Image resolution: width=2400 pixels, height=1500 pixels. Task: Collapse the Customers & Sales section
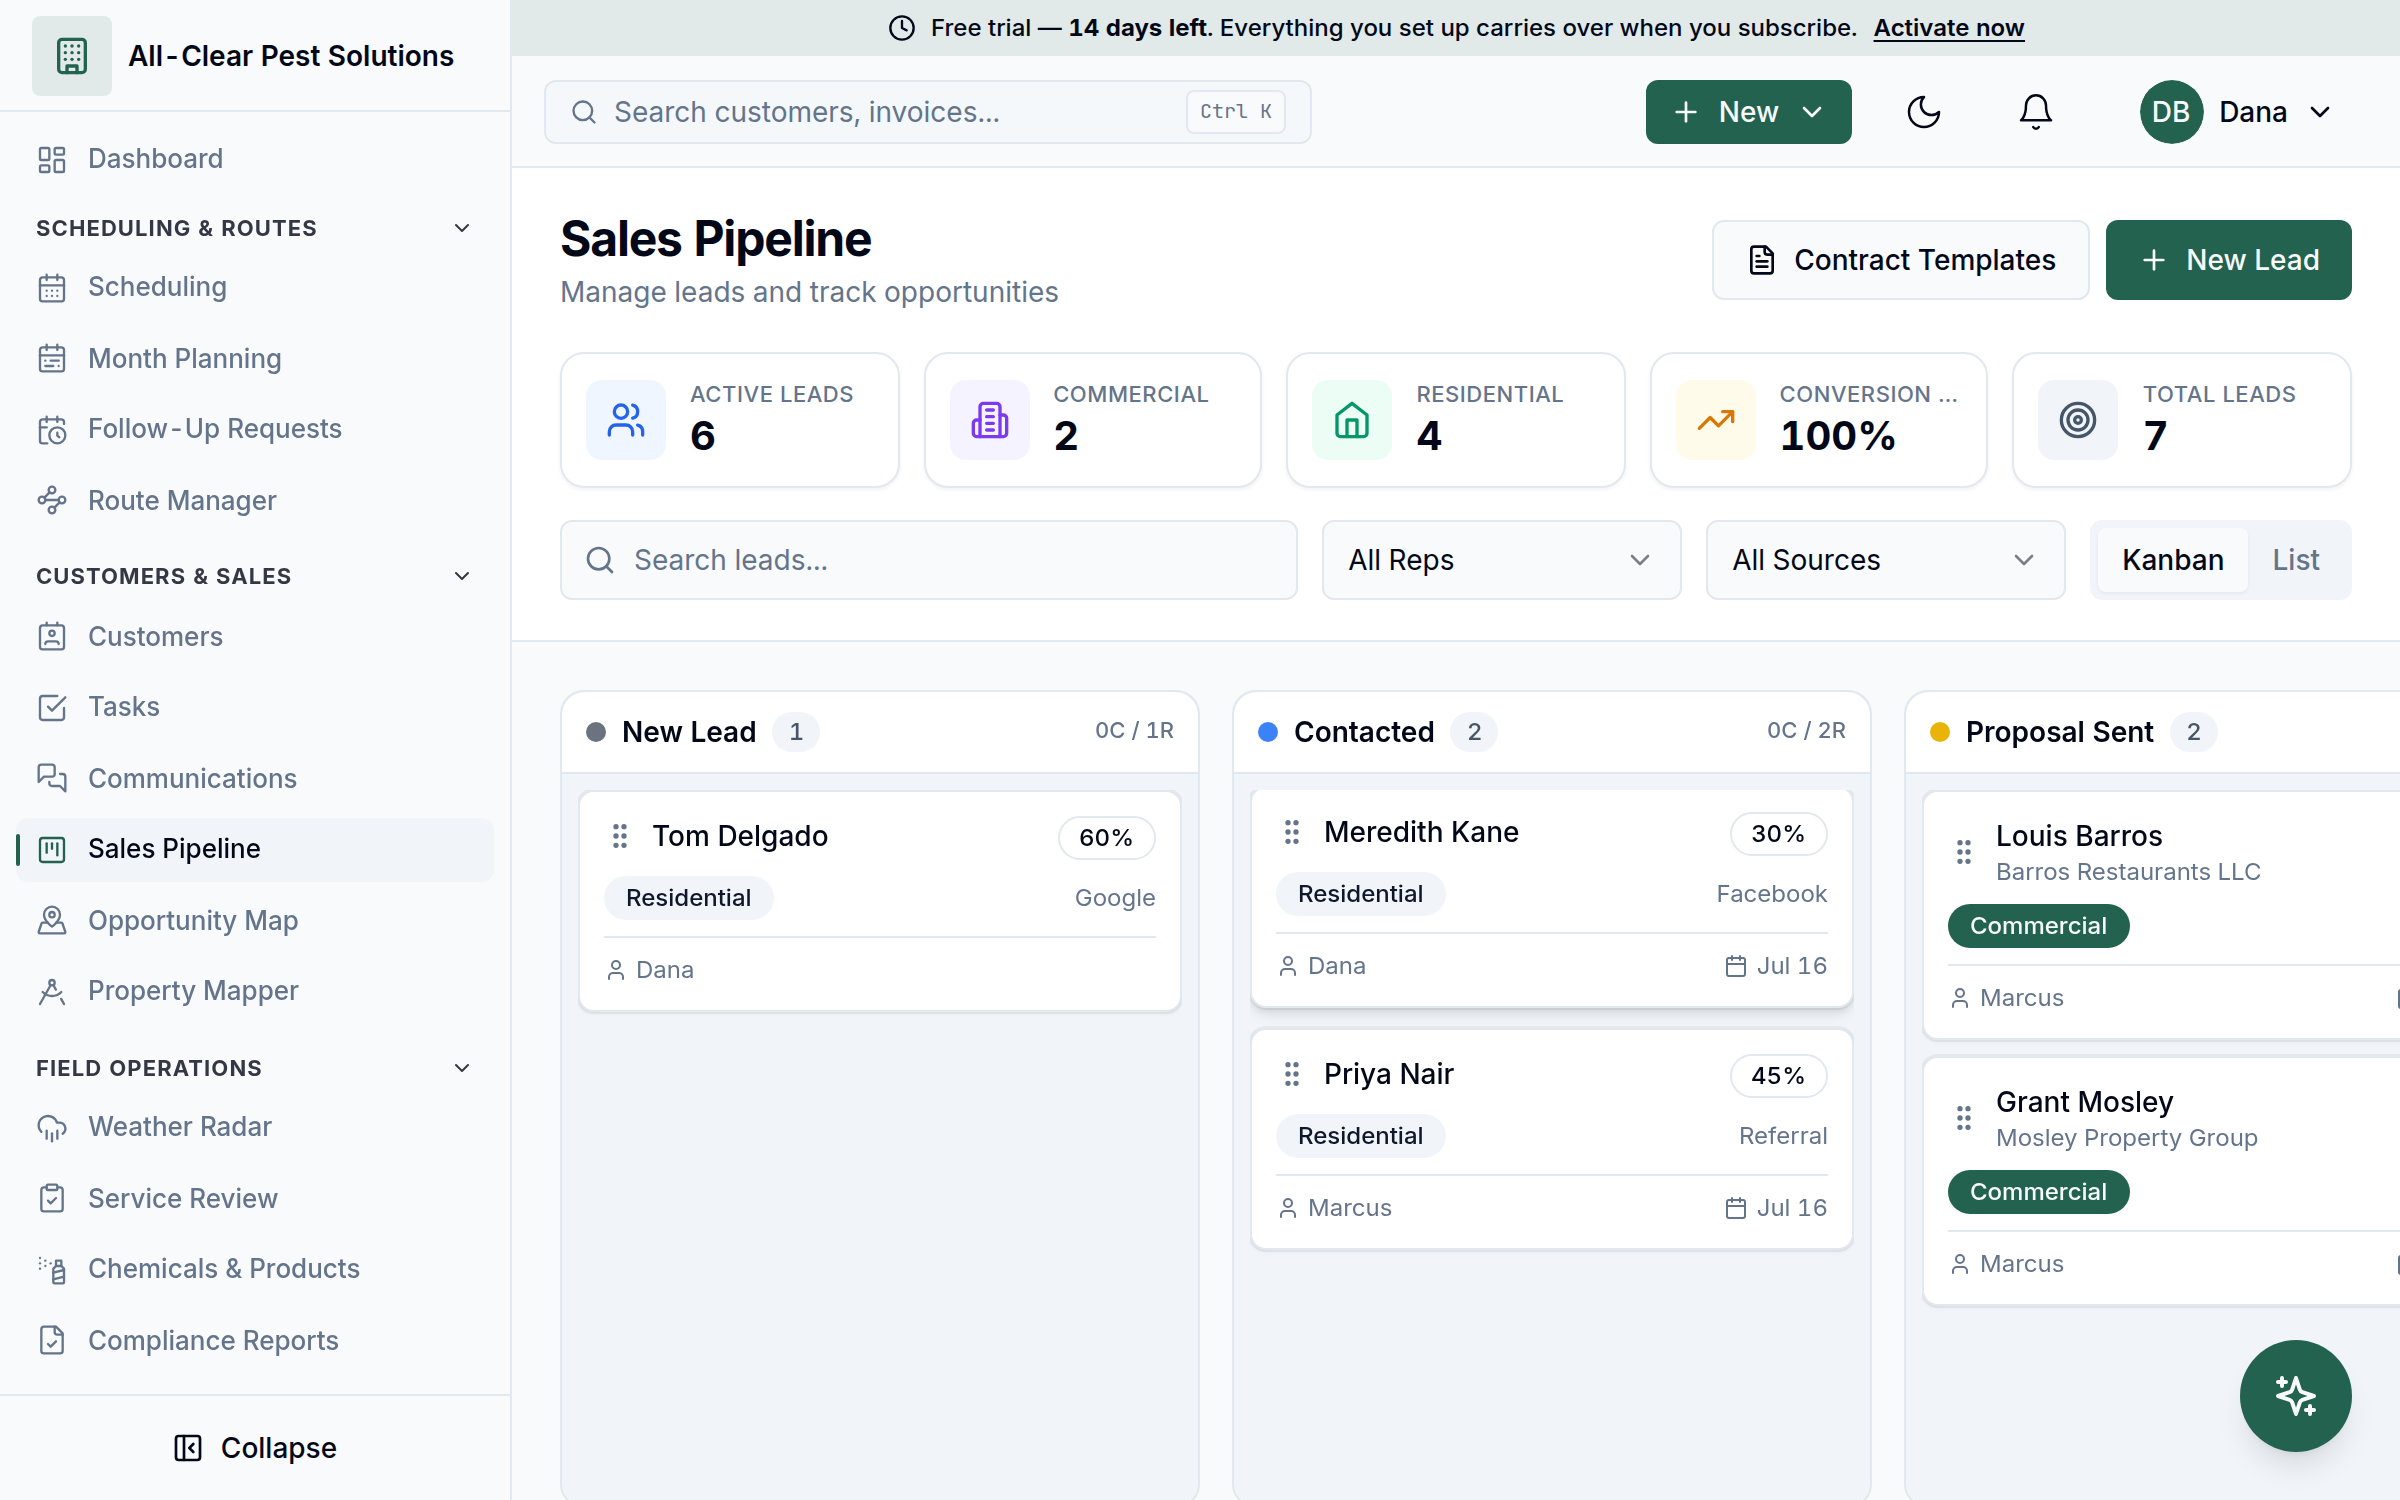pos(255,576)
